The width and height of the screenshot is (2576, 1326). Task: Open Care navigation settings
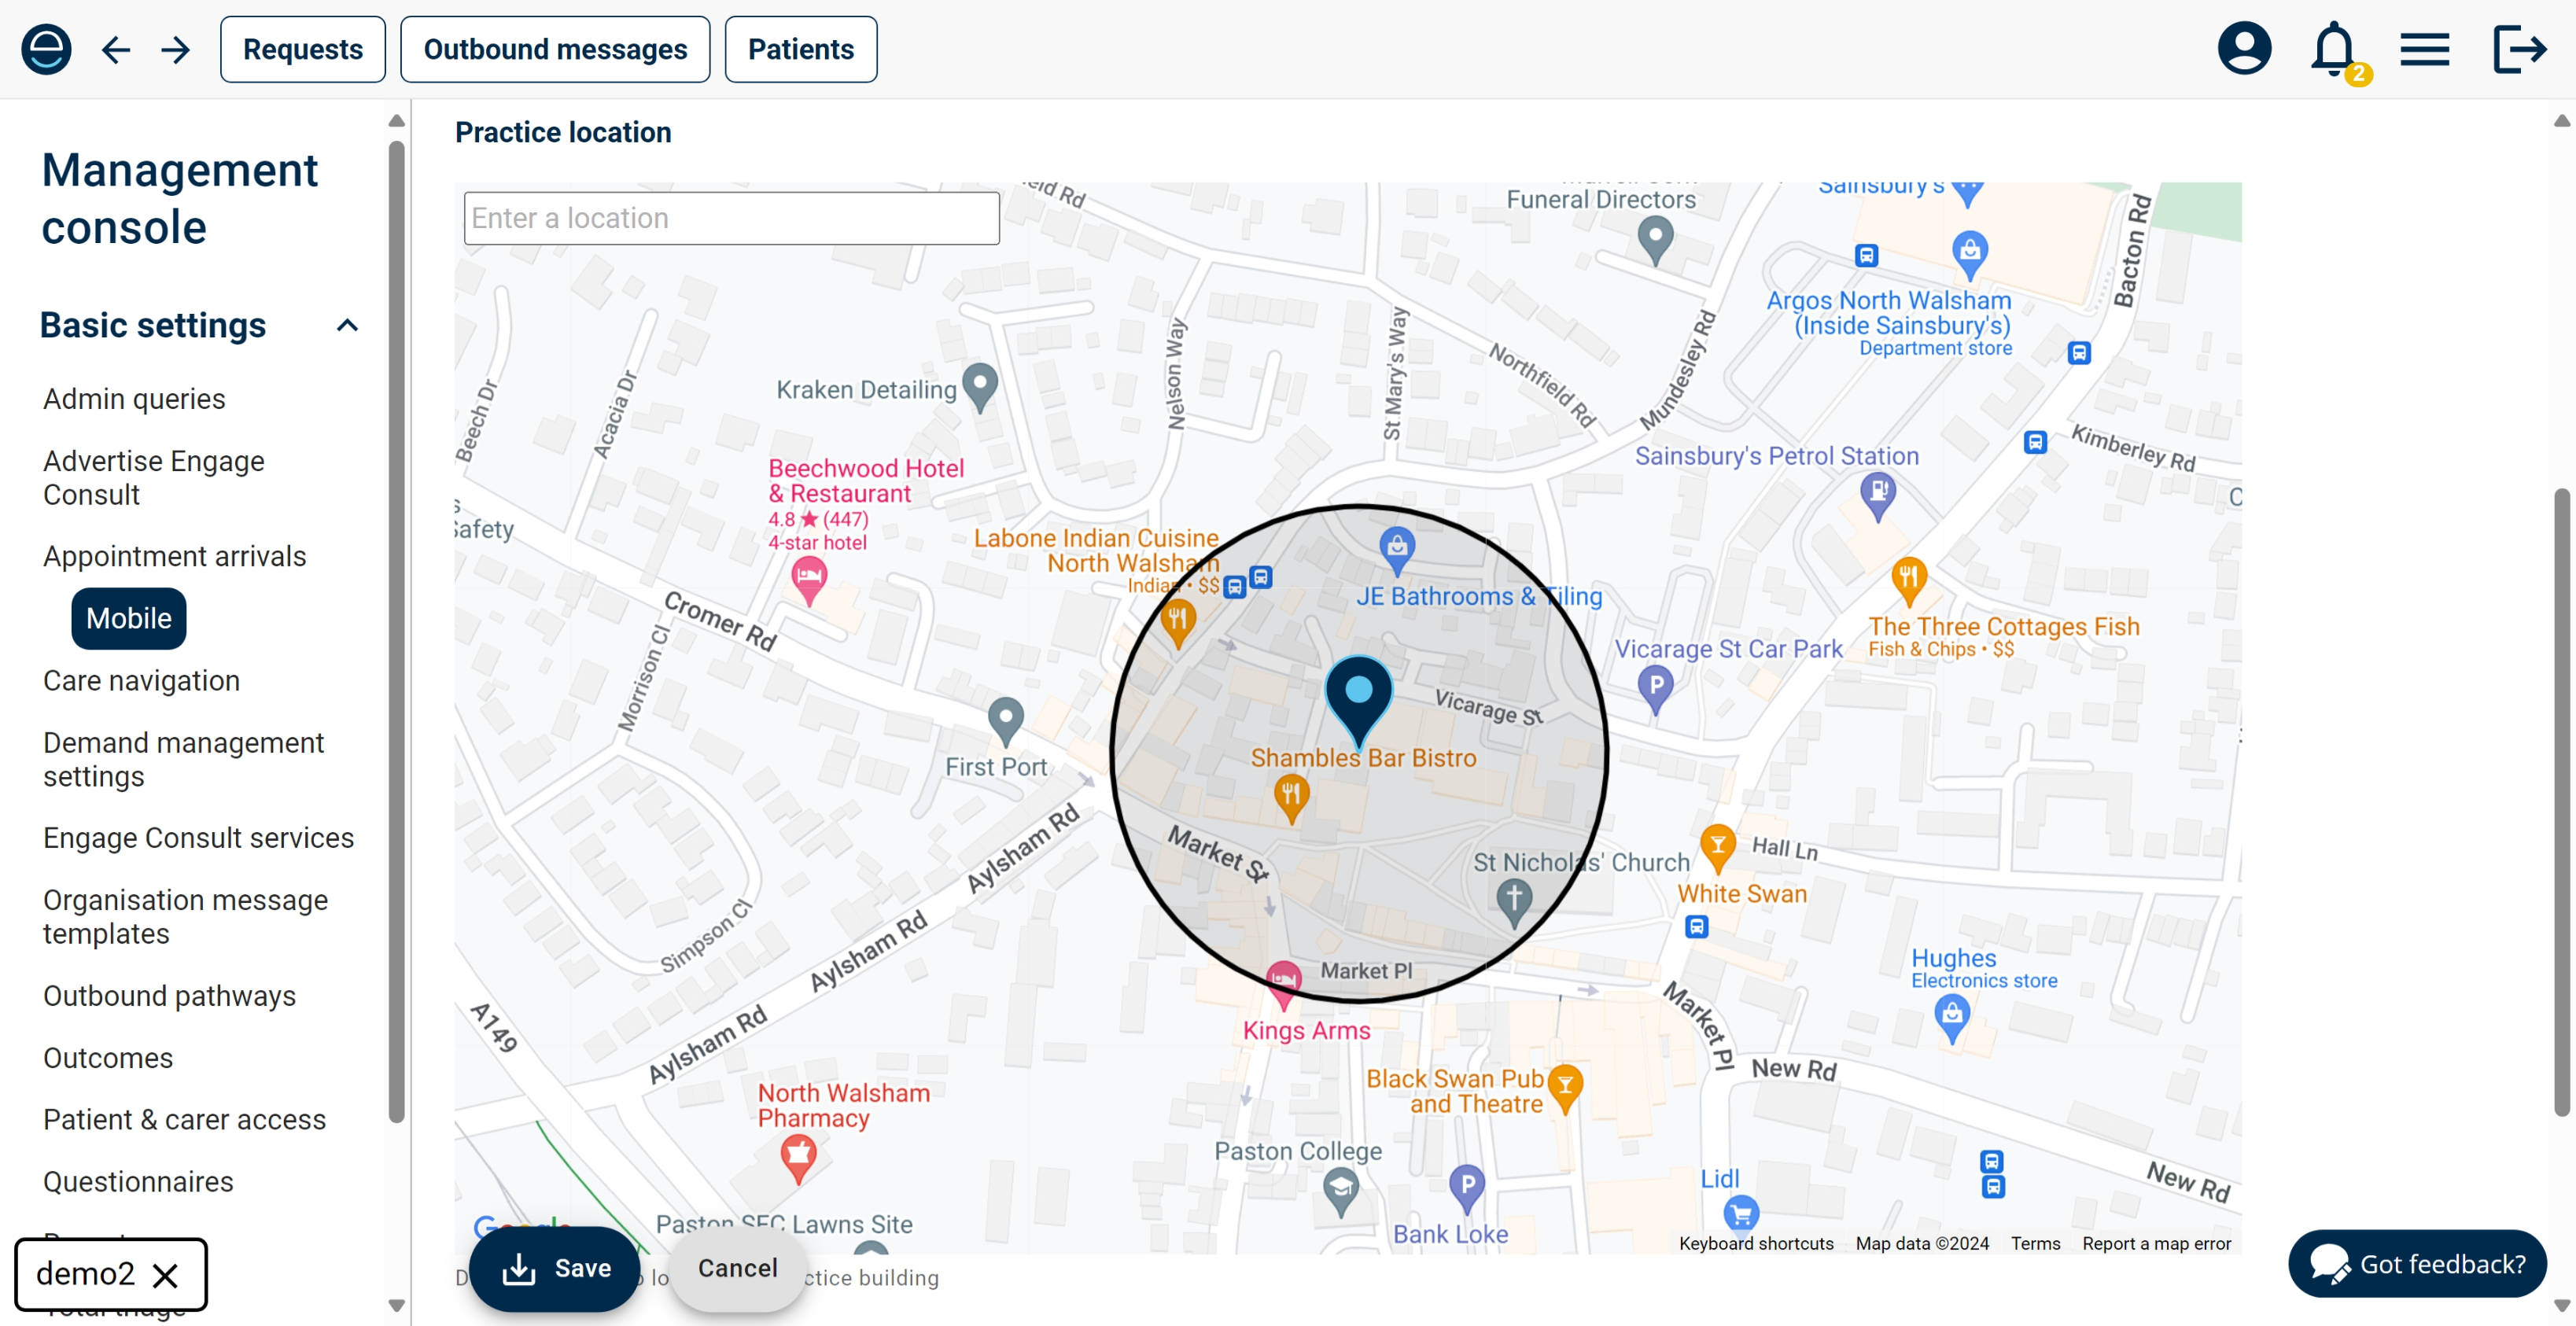pos(141,680)
